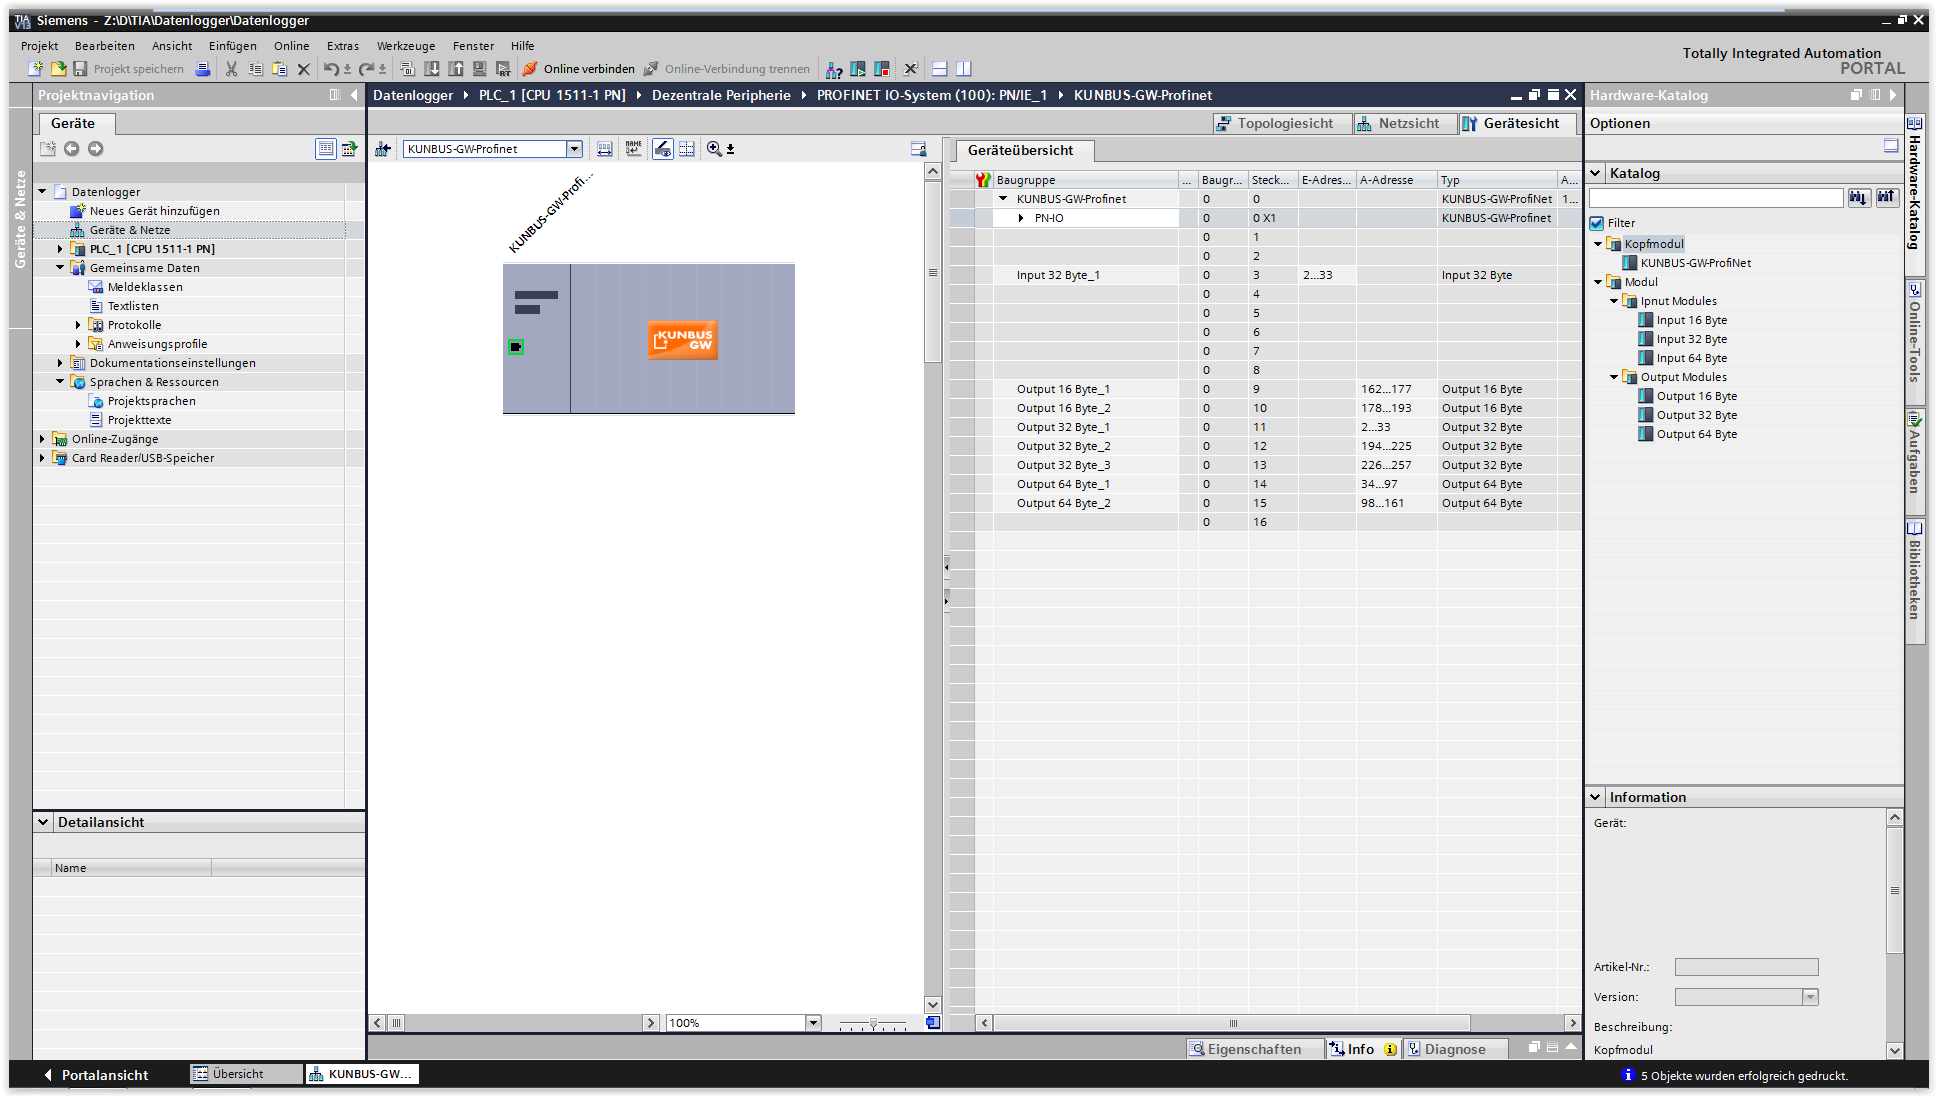Click the print icon in toolbar

(x=203, y=69)
